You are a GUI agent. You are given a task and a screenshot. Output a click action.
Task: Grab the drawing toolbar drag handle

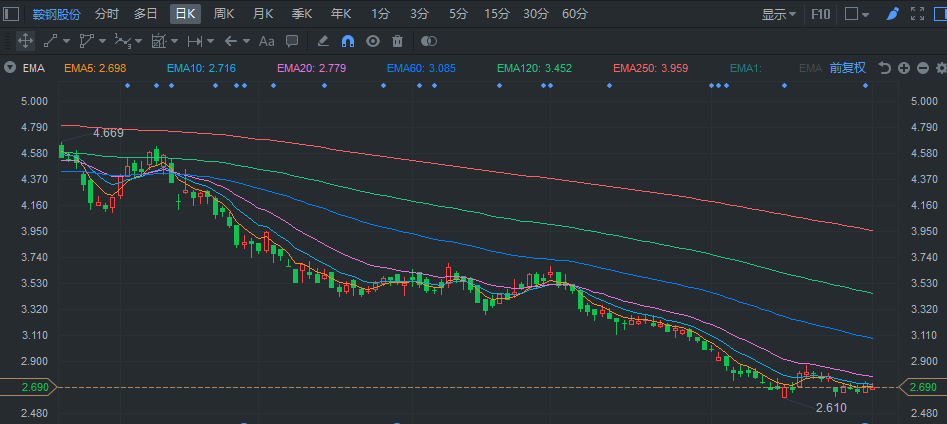pos(8,41)
